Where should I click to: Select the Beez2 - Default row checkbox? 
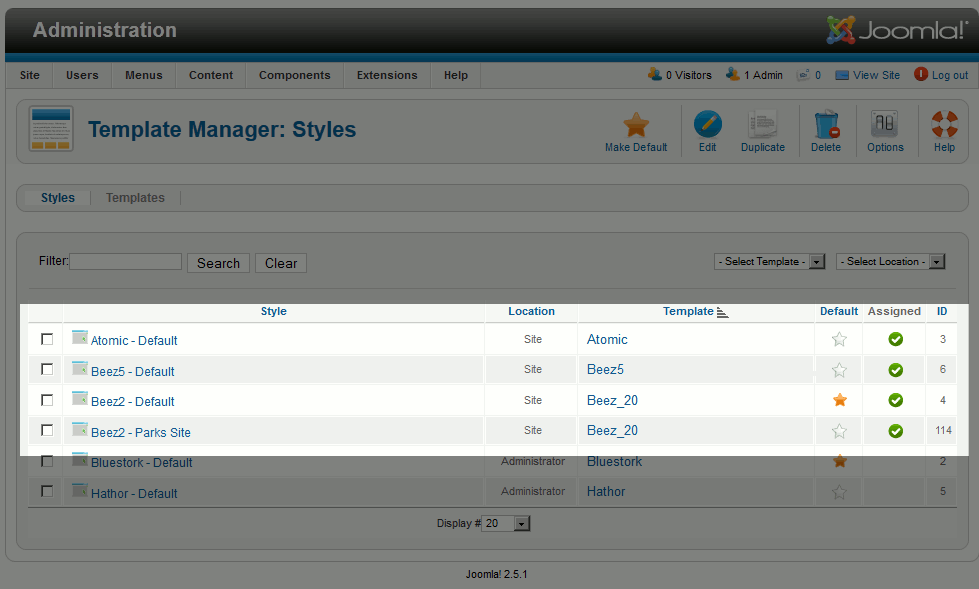tap(47, 400)
